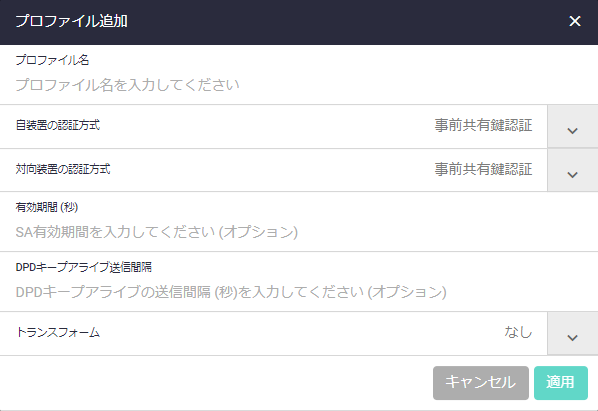Close the プロファイル追加 dialog with X
This screenshot has height=411, width=598.
[x=575, y=21]
